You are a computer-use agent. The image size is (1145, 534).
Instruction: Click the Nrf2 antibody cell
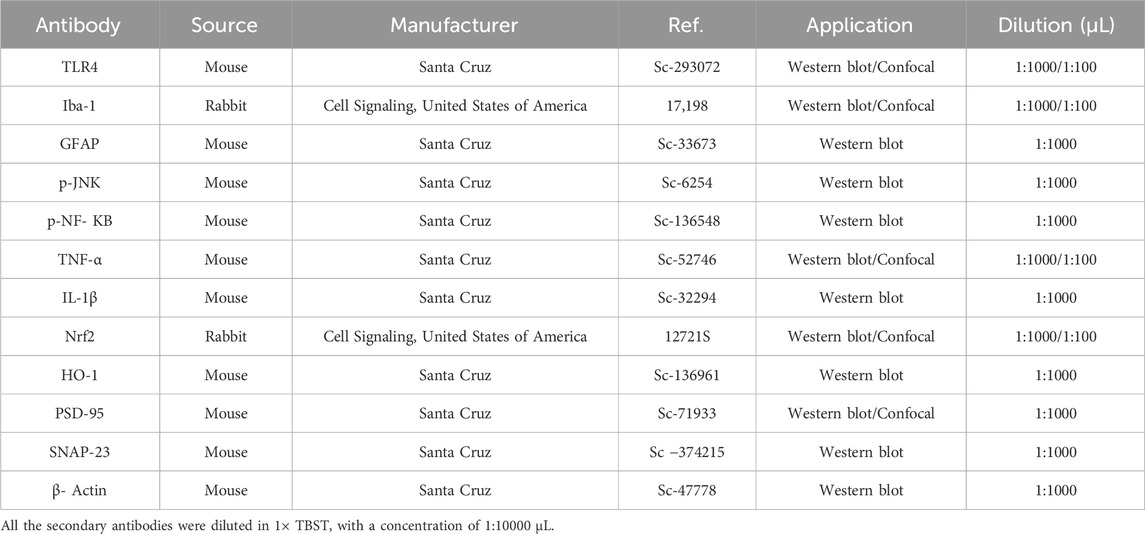point(80,336)
